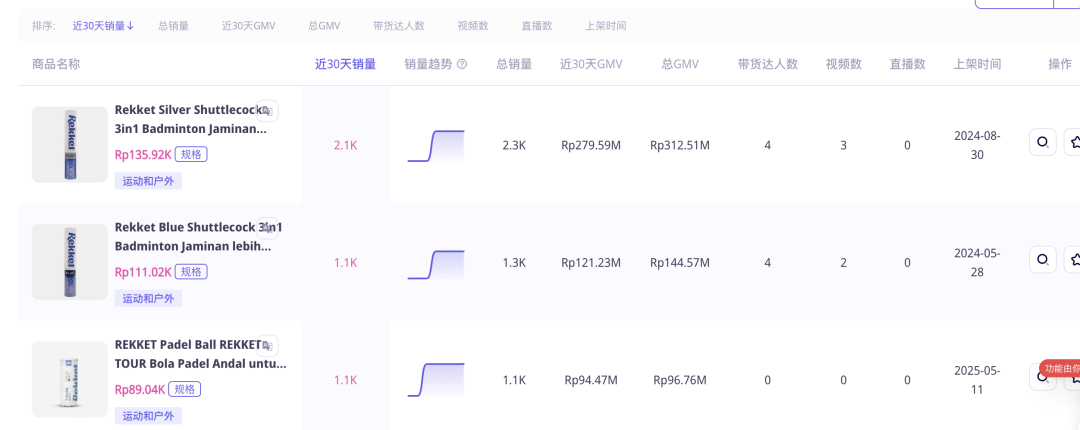This screenshot has height=430, width=1080.
Task: Sort by 上架时间 in sort bar
Action: 606,25
